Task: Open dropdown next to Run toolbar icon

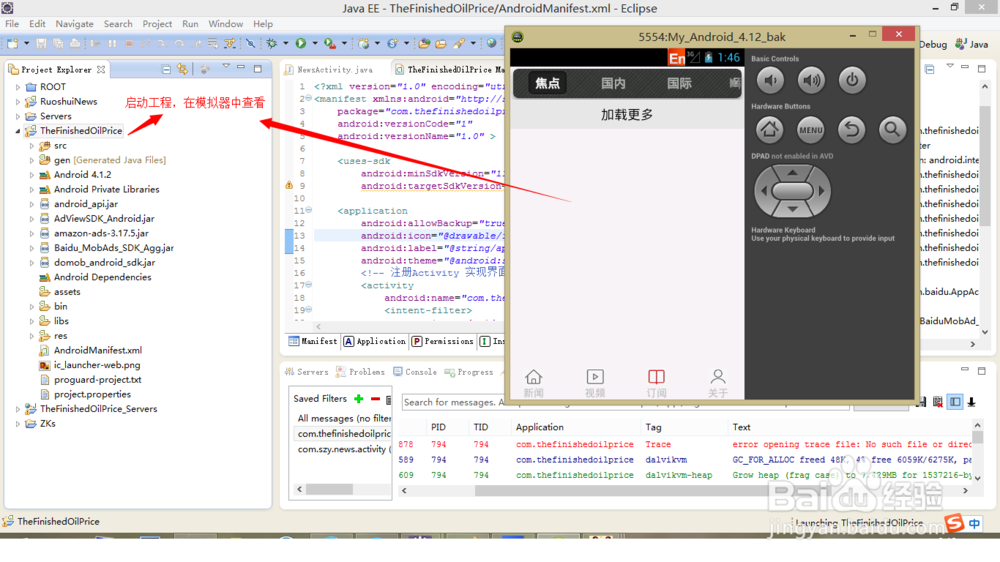Action: (x=314, y=43)
